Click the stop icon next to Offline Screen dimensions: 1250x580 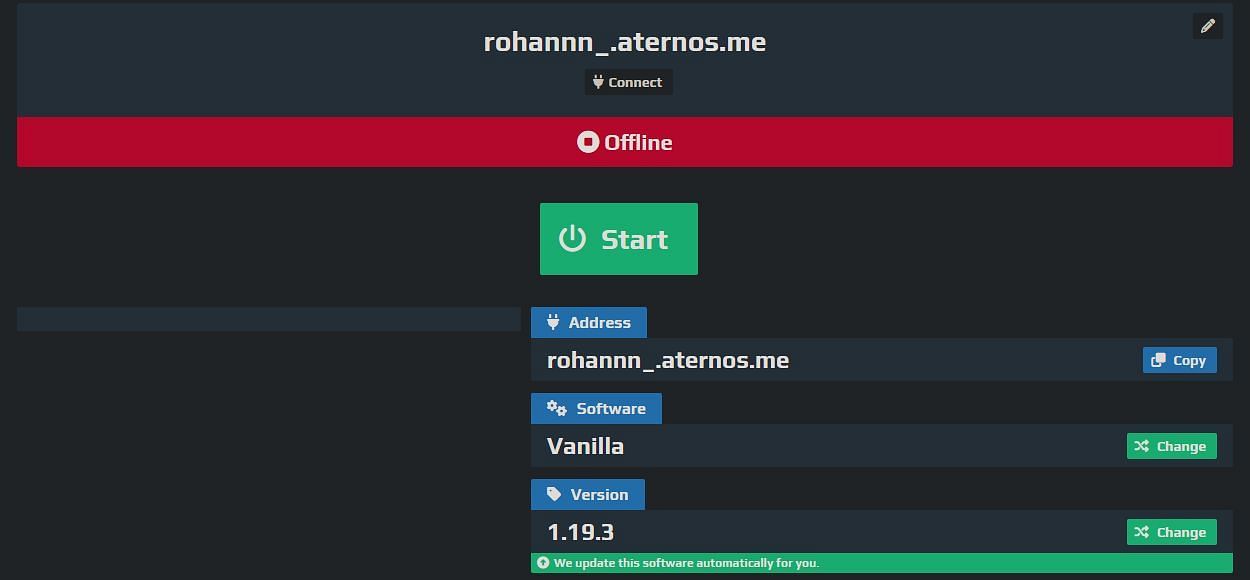[x=588, y=142]
